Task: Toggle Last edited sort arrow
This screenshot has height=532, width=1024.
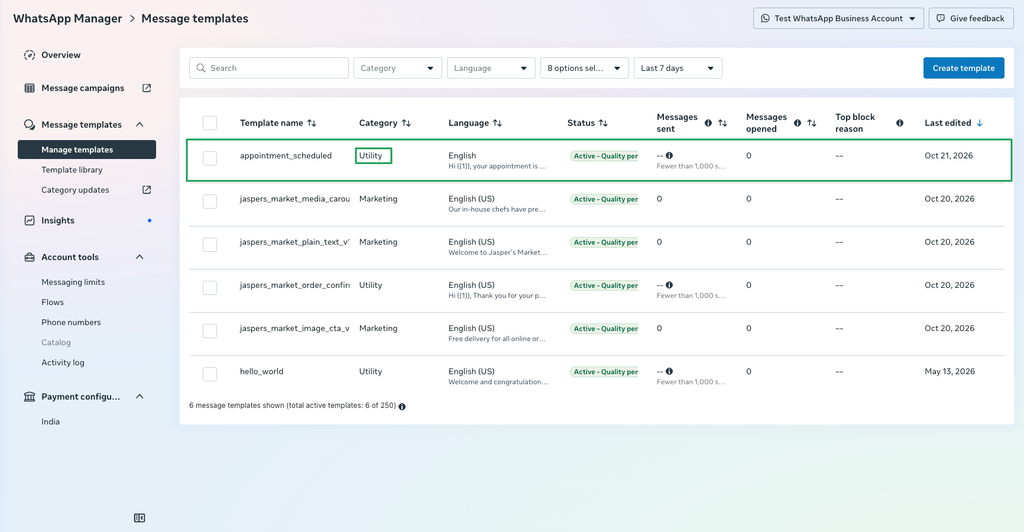Action: point(980,123)
